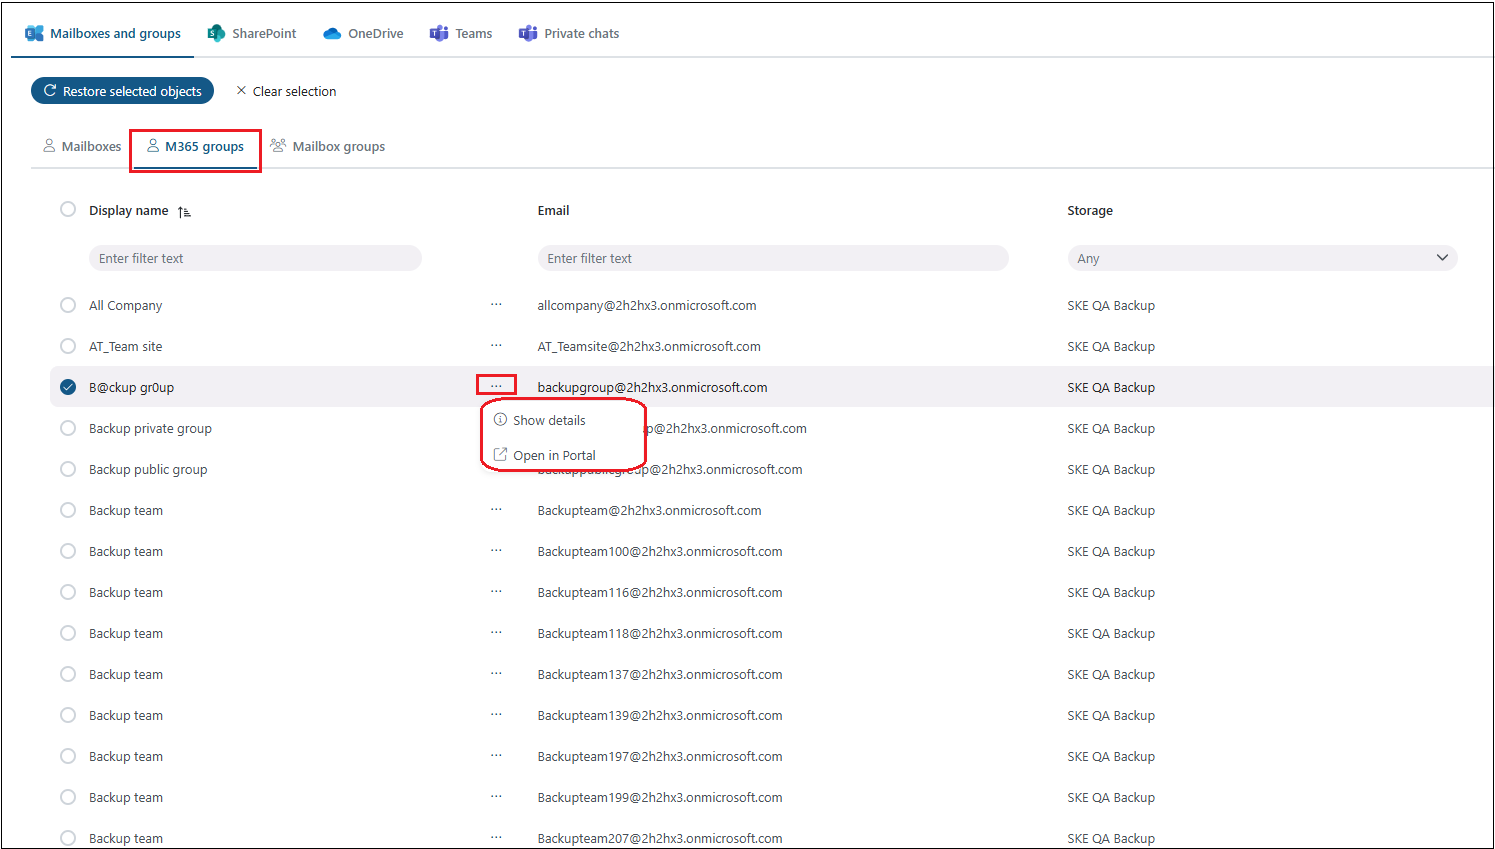This screenshot has height=849, width=1495.
Task: Open ellipsis dropdown for B@ckup gr0up
Action: pyautogui.click(x=496, y=386)
